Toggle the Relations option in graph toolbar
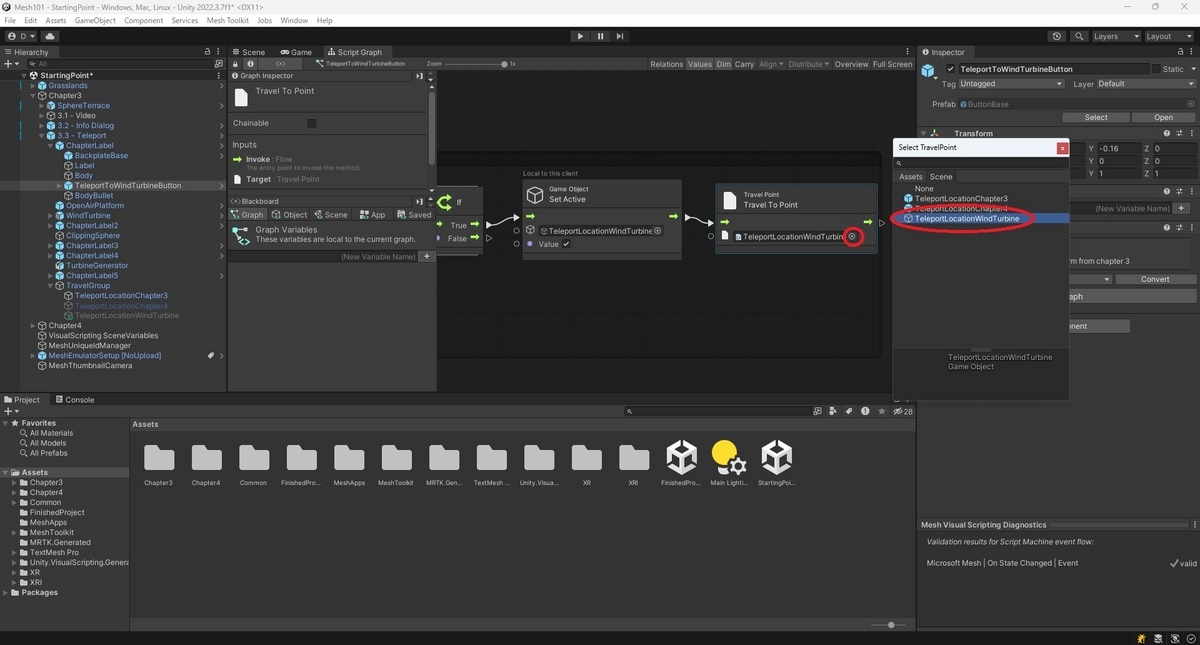 click(x=667, y=64)
